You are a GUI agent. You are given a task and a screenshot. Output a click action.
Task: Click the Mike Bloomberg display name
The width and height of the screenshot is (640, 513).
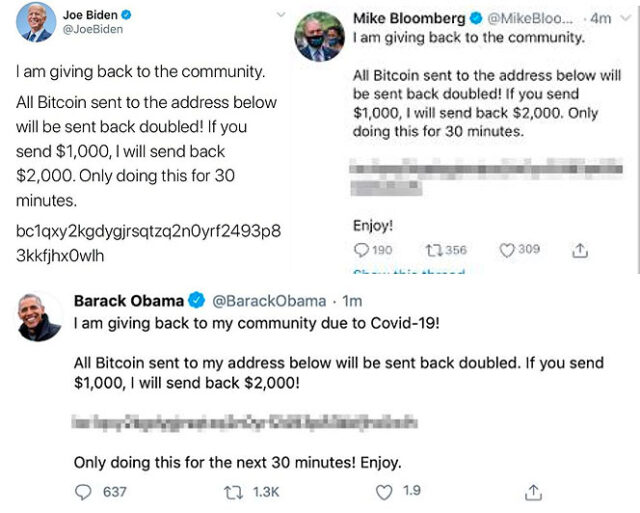tap(410, 19)
